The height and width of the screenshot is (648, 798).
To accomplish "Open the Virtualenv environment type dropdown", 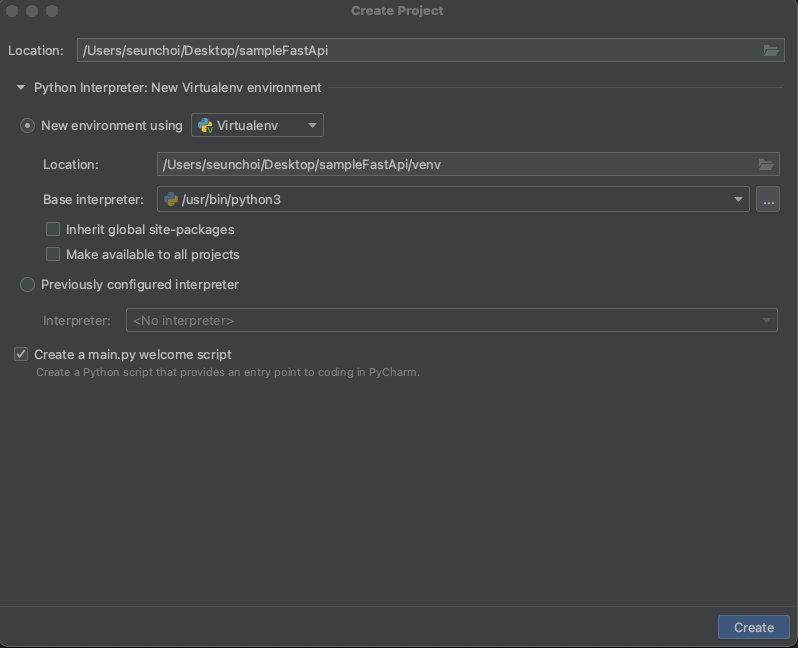I will [x=257, y=125].
